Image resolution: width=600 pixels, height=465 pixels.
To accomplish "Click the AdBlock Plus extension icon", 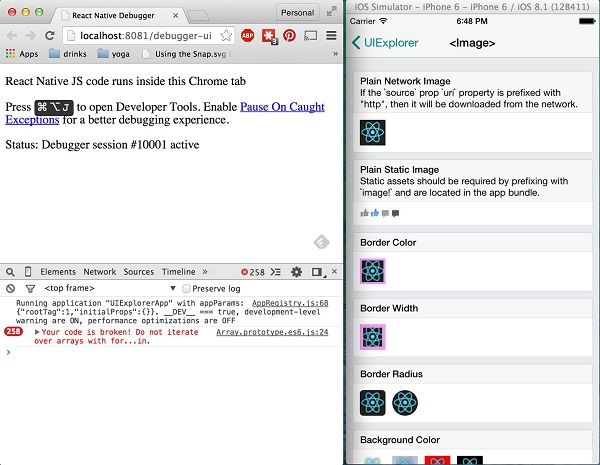I will [x=248, y=36].
